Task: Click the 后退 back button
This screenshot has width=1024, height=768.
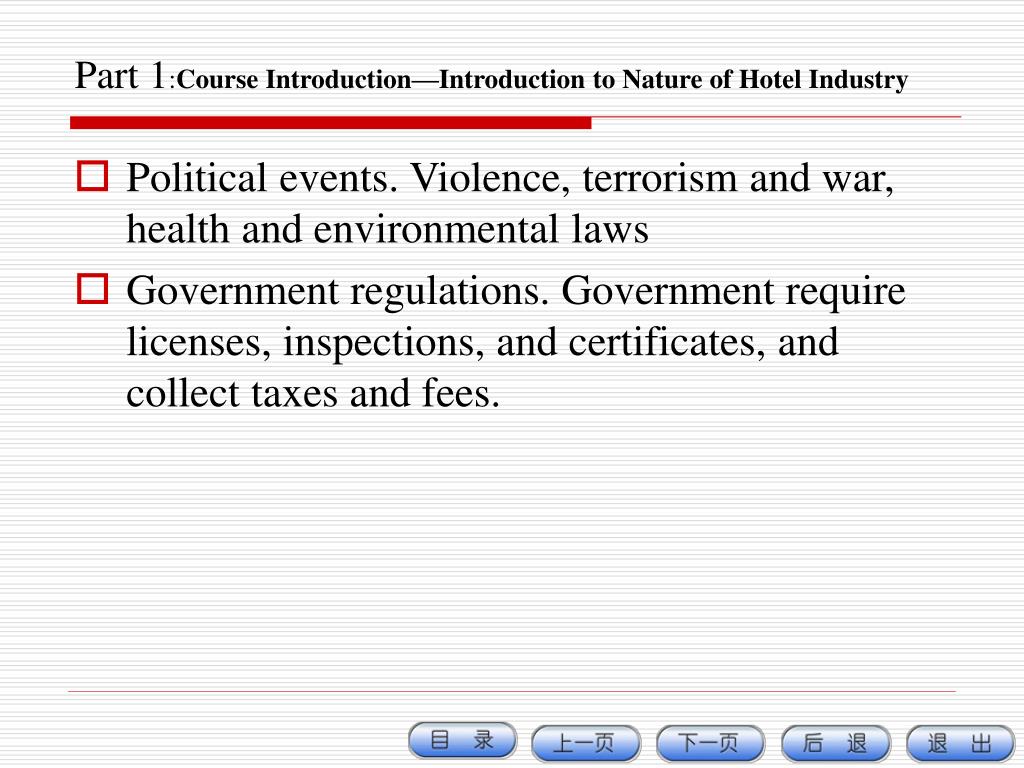Action: pyautogui.click(x=836, y=744)
